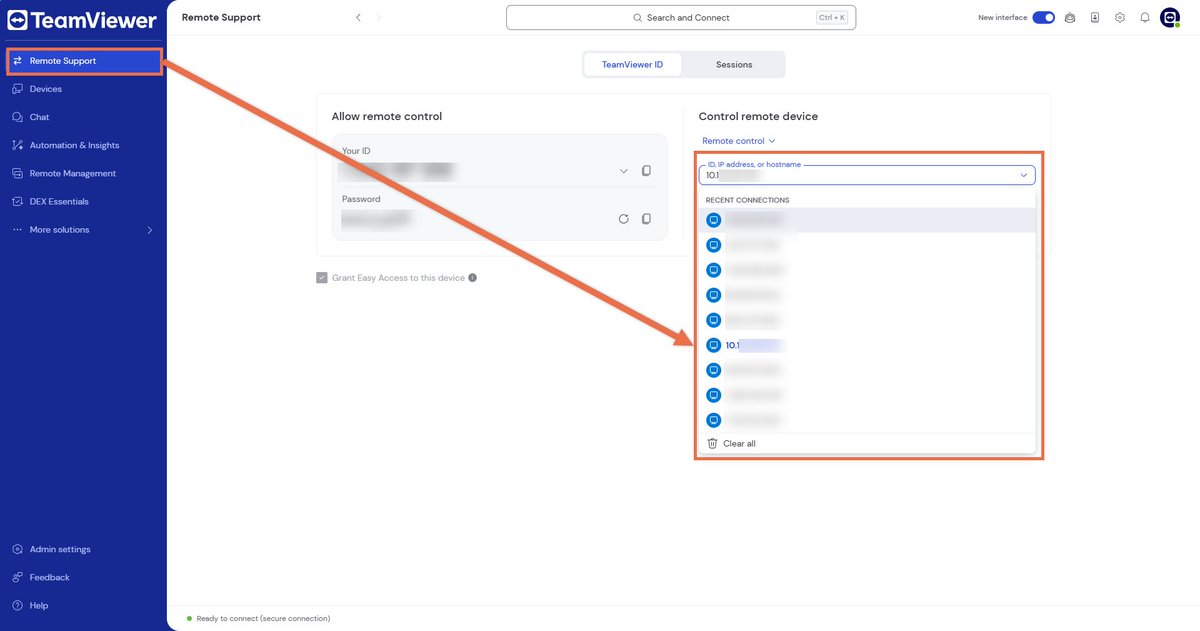This screenshot has width=1200, height=631.
Task: Open the Remote control mode dropdown
Action: point(739,141)
